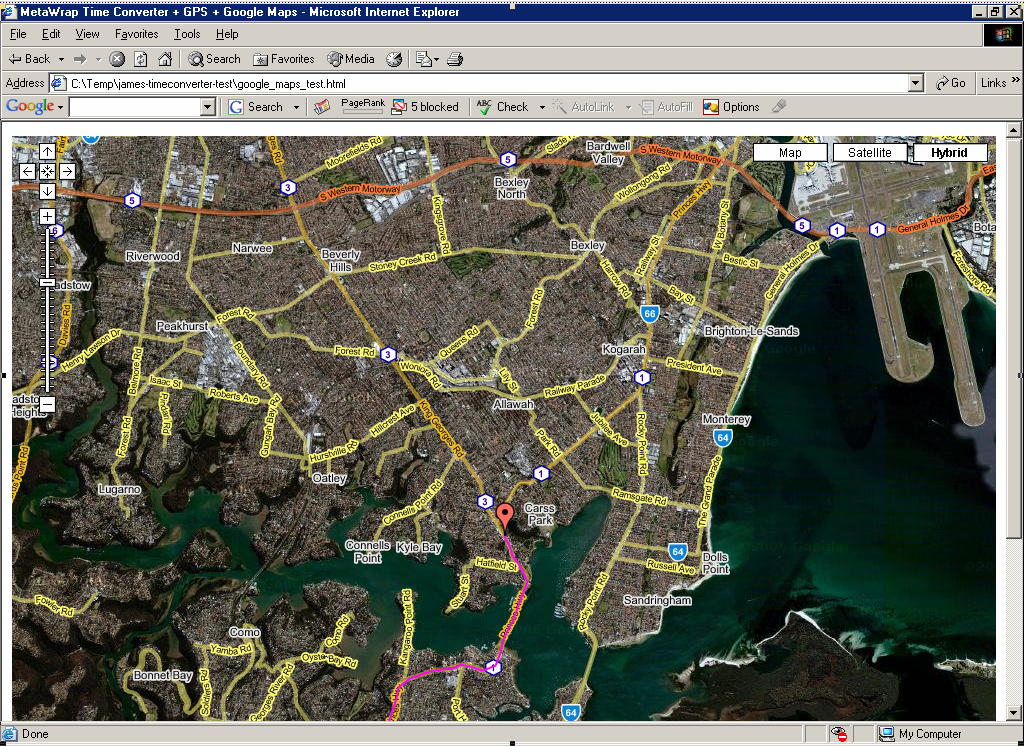Click the AutoLink toolbar button
The width and height of the screenshot is (1025, 746).
coord(584,107)
